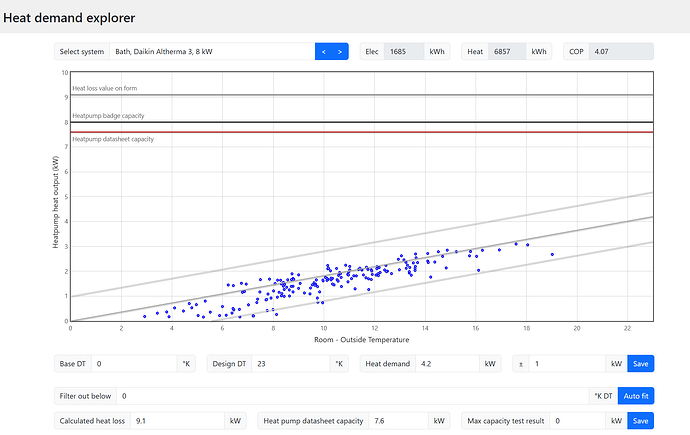The image size is (690, 435).
Task: Click the Base DT input field
Action: pyautogui.click(x=135, y=364)
